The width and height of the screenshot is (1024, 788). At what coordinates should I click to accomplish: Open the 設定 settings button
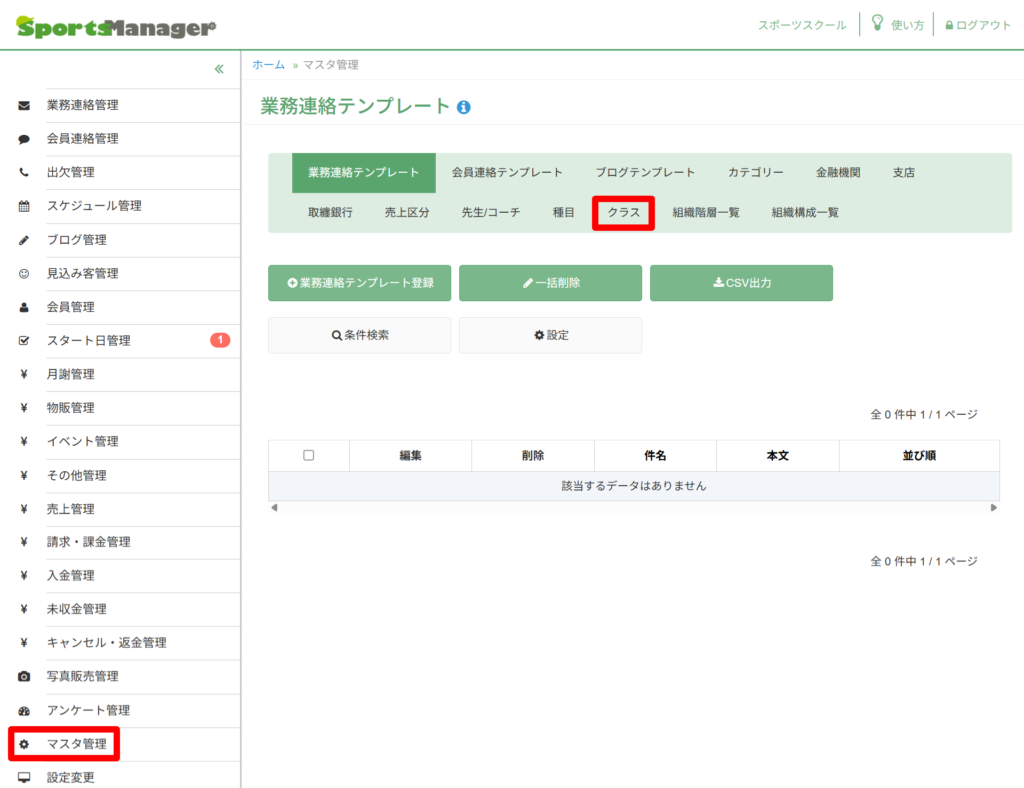550,335
